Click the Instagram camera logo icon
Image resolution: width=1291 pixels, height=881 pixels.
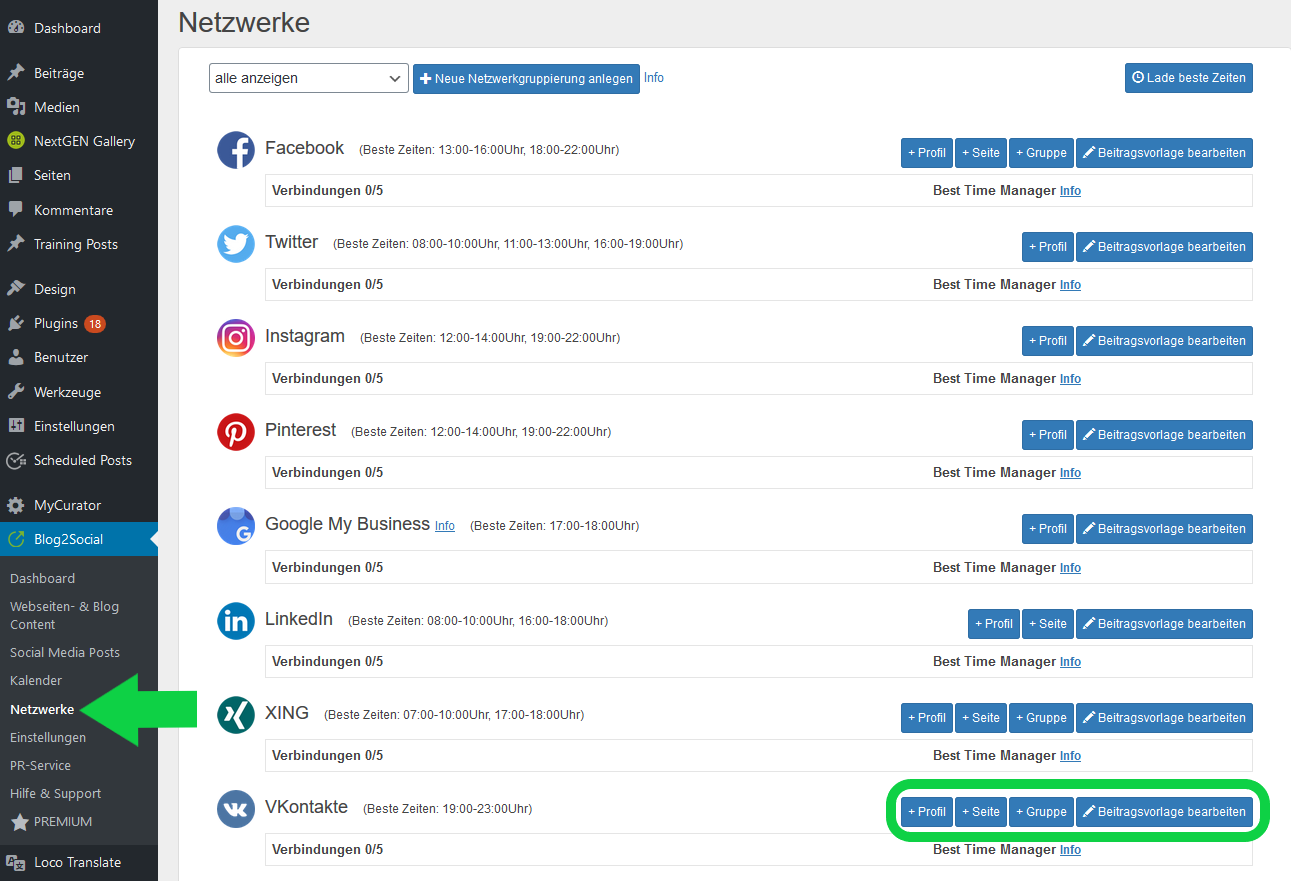236,338
